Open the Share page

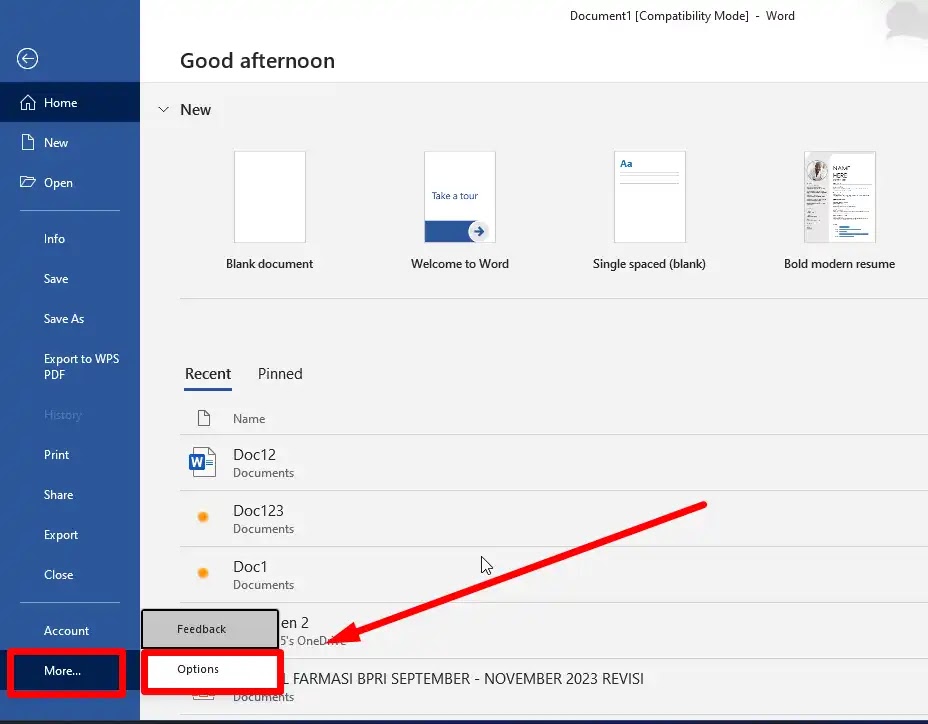click(x=59, y=494)
